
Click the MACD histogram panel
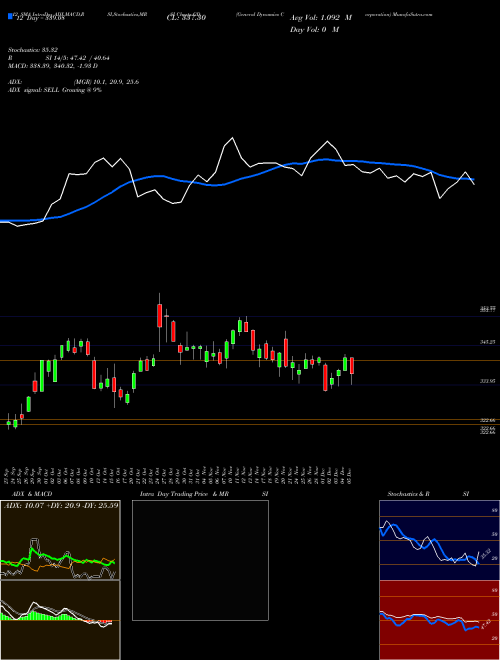pyautogui.click(x=60, y=620)
